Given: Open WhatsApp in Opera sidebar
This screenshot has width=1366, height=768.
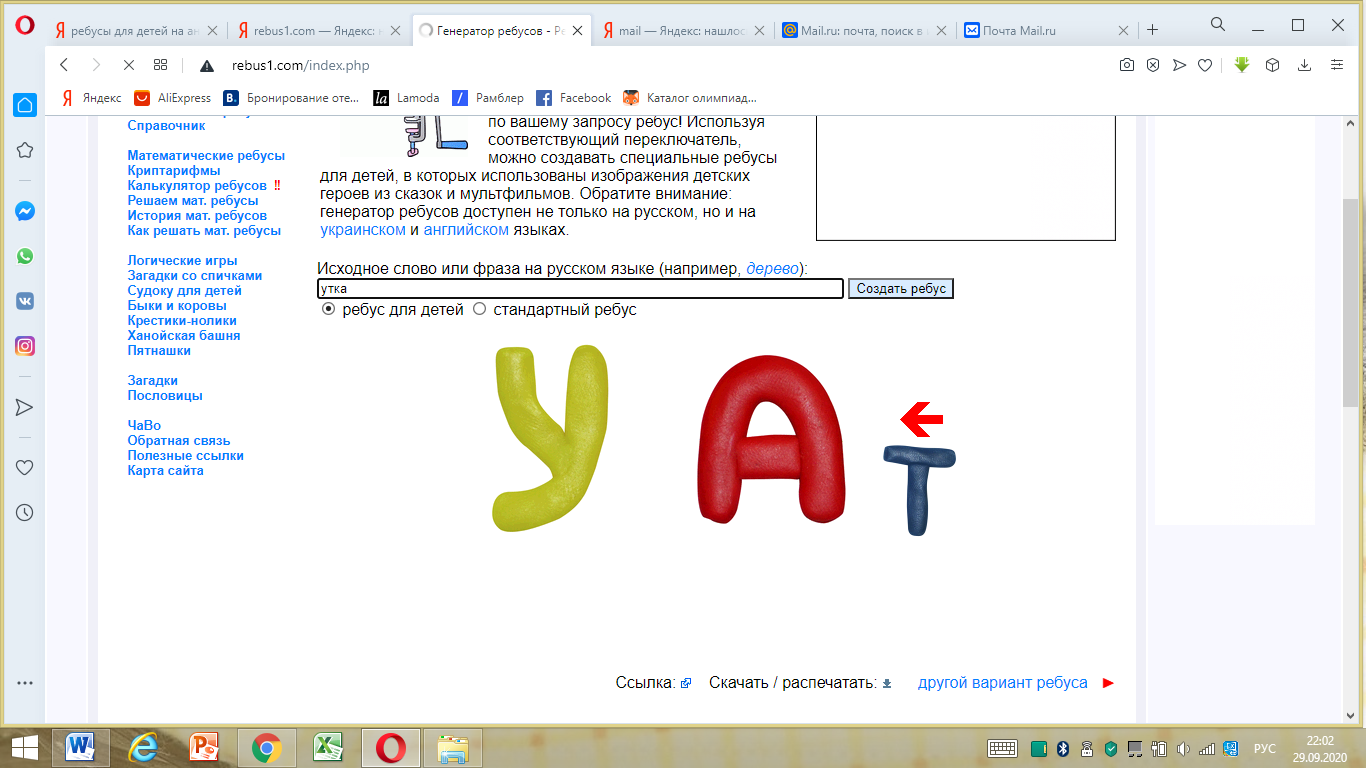Looking at the screenshot, I should pos(25,256).
